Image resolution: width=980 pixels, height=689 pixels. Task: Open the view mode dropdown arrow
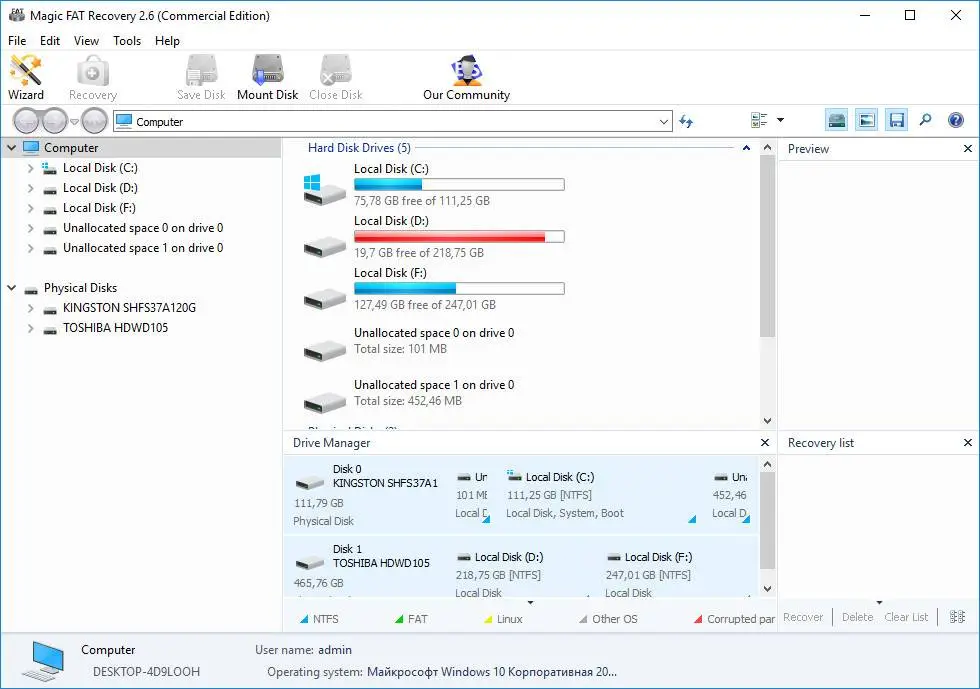point(780,120)
